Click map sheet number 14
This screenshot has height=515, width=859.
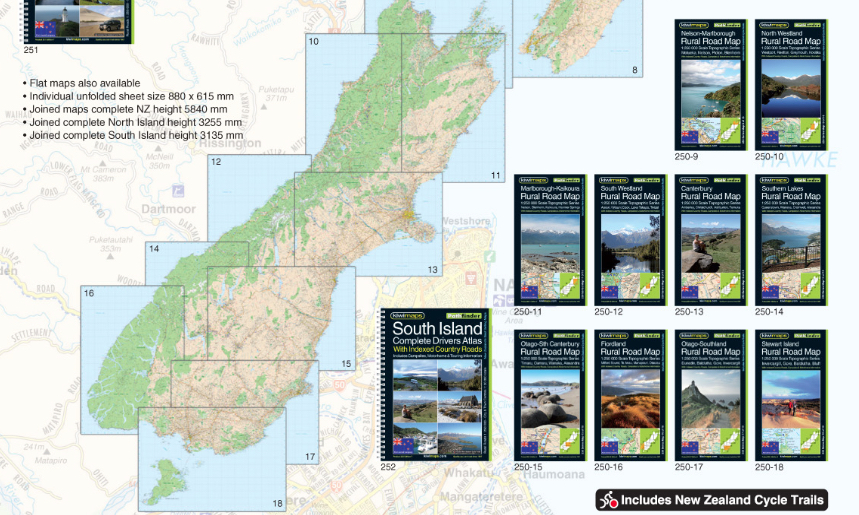154,249
